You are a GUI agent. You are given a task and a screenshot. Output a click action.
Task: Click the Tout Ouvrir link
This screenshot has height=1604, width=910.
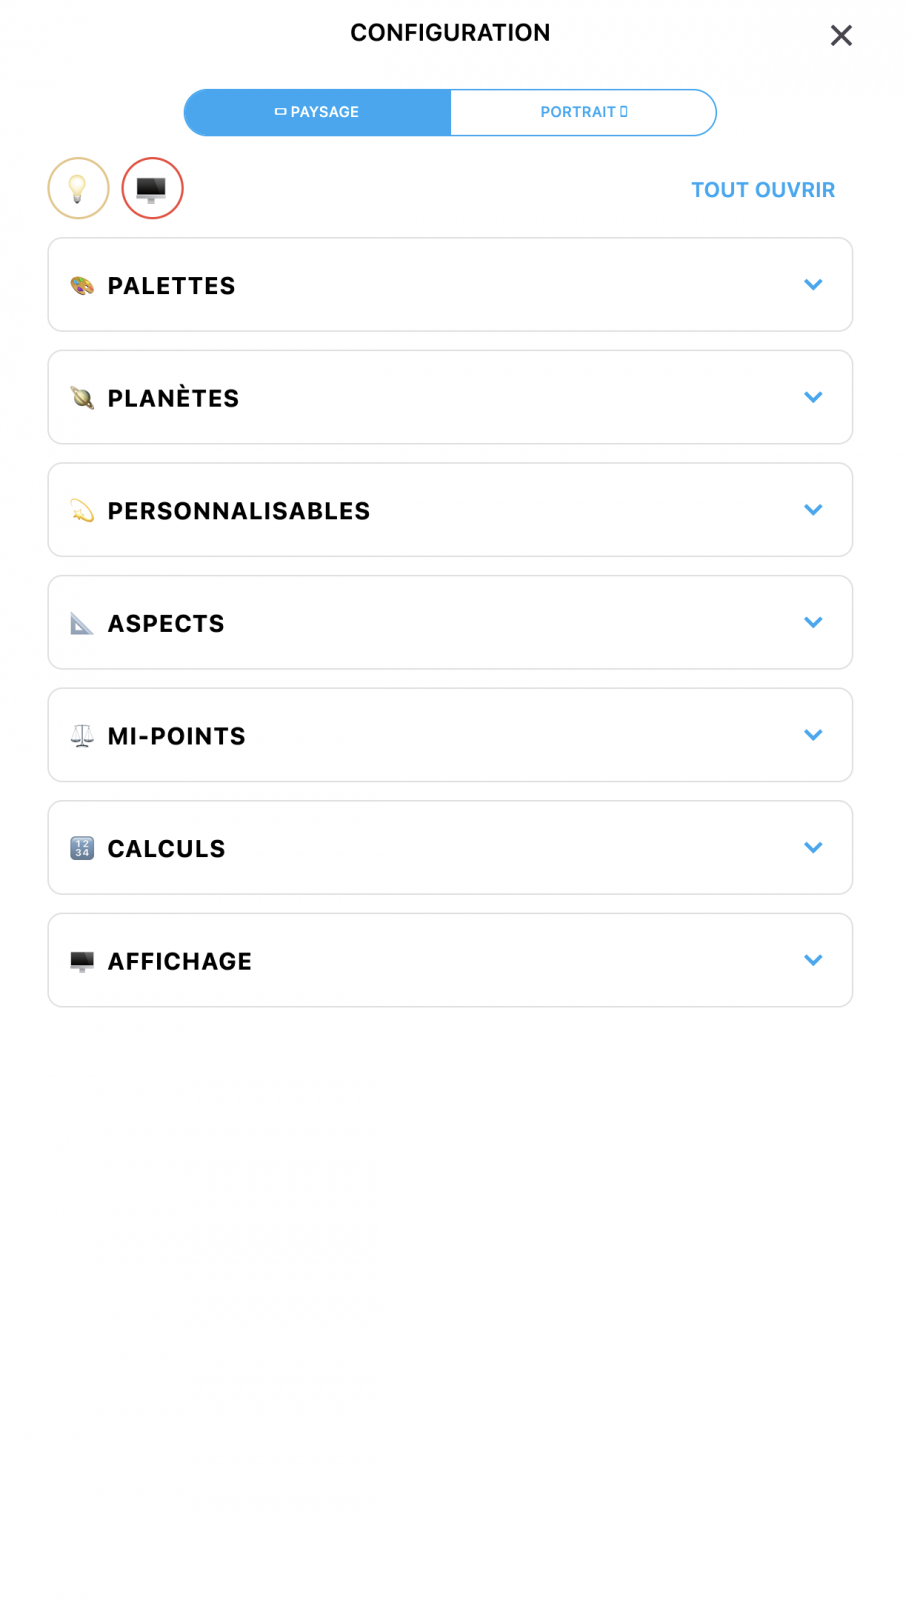coord(763,190)
